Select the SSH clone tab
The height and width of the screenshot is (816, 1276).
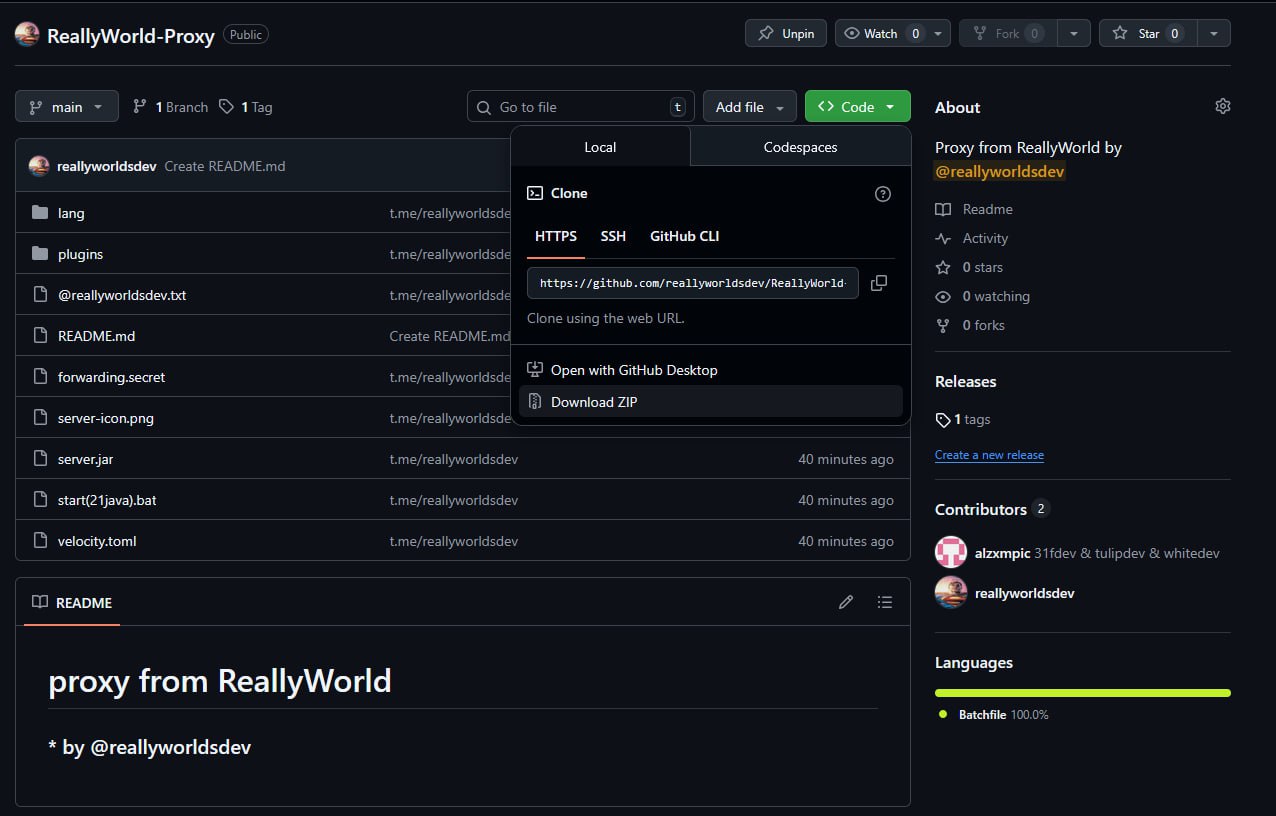coord(613,236)
